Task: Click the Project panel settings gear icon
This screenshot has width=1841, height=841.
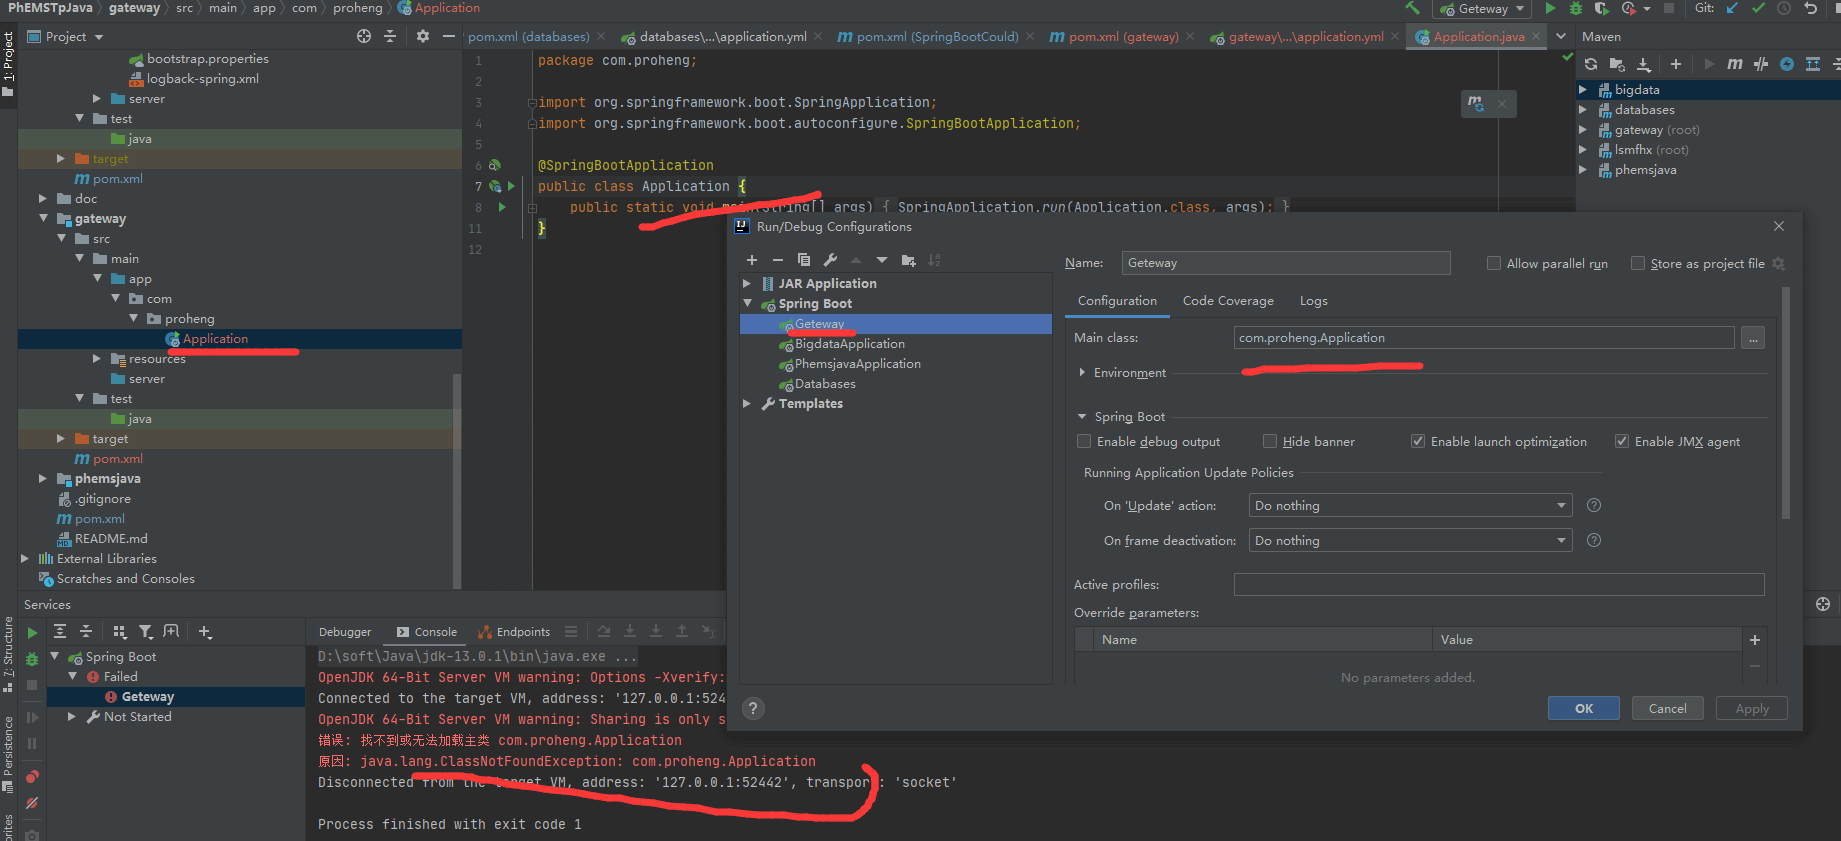Action: click(422, 36)
